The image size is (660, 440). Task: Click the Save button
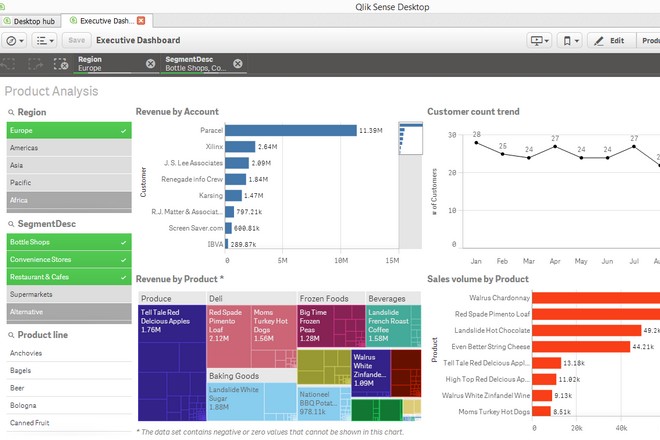[x=75, y=40]
